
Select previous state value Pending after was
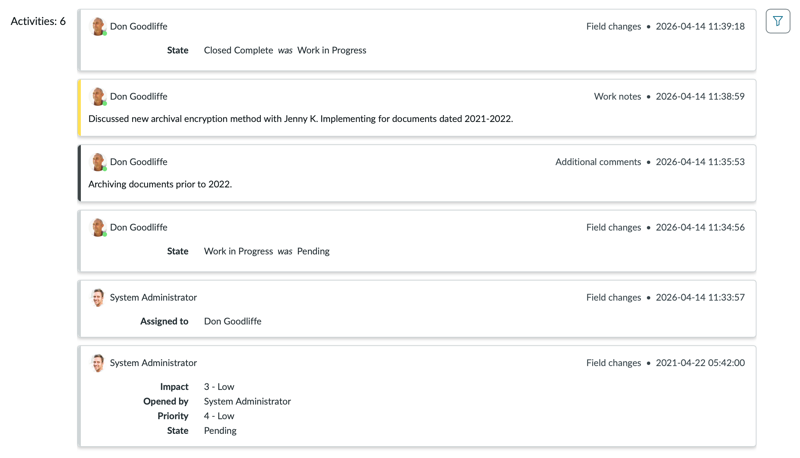(x=313, y=251)
